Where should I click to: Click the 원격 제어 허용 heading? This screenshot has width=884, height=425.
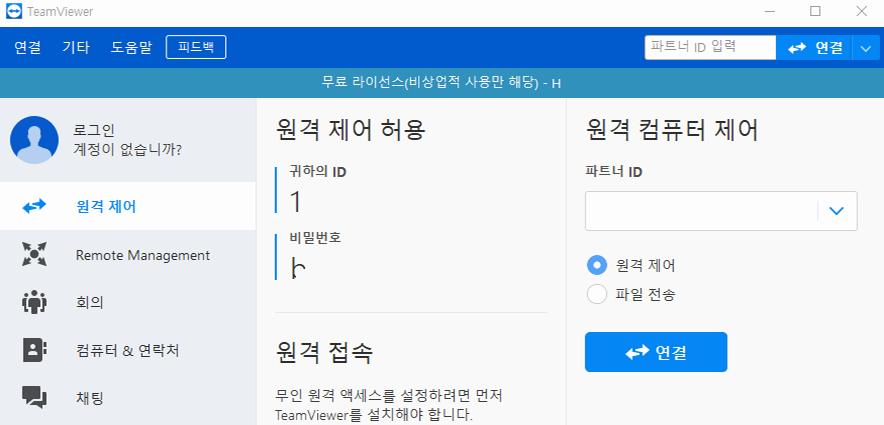pyautogui.click(x=351, y=130)
